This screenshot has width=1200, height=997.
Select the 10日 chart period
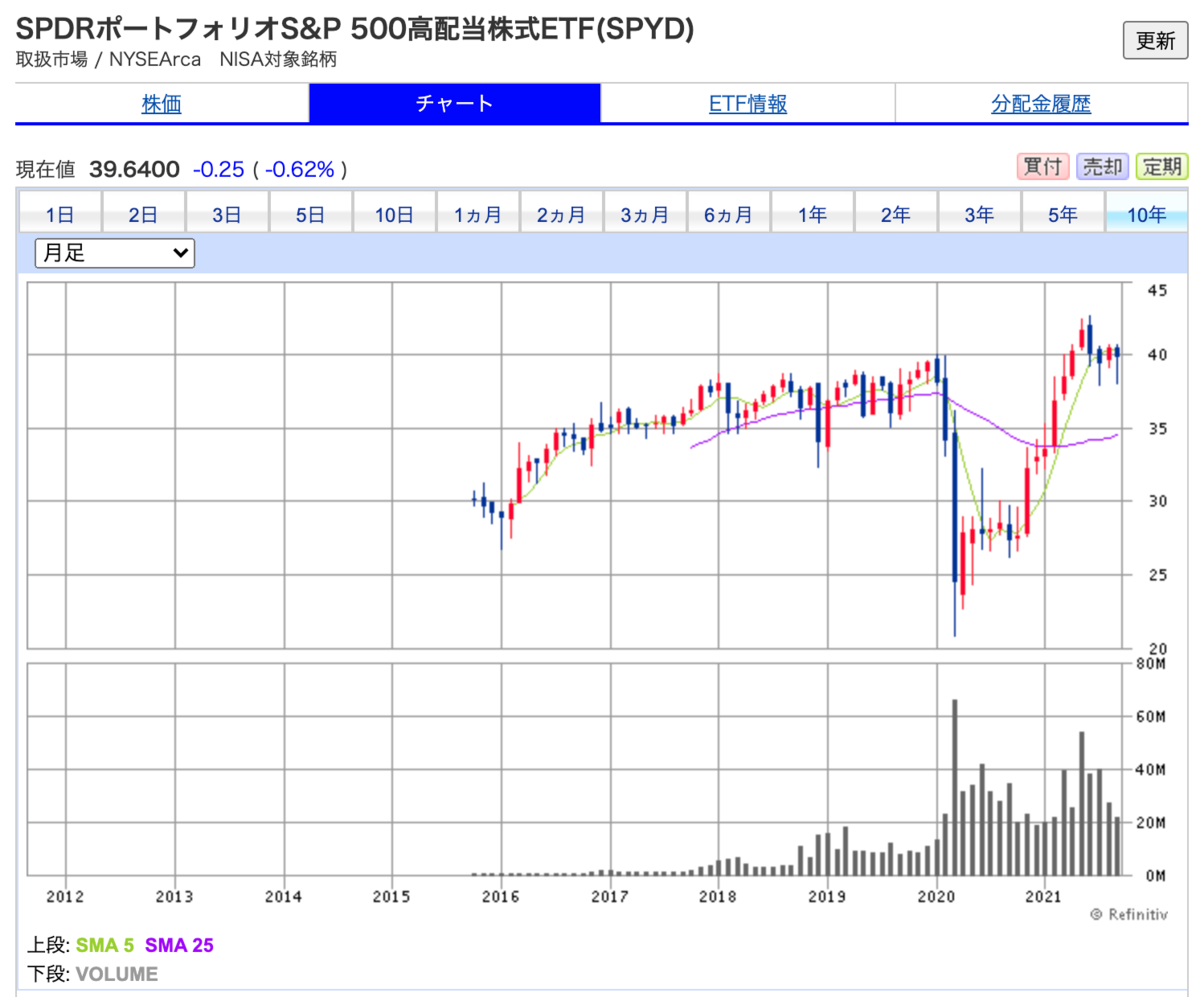394,214
